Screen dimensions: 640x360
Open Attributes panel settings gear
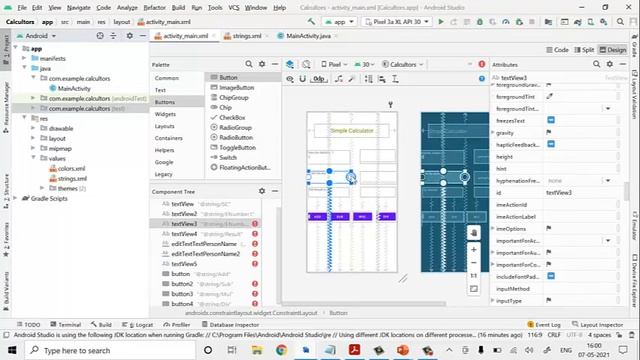(609, 64)
